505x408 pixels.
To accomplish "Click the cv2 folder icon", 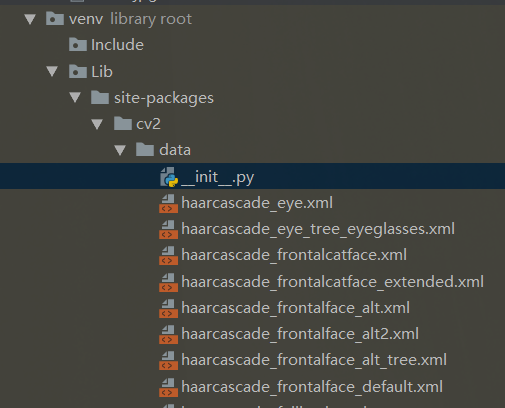I will coord(123,124).
